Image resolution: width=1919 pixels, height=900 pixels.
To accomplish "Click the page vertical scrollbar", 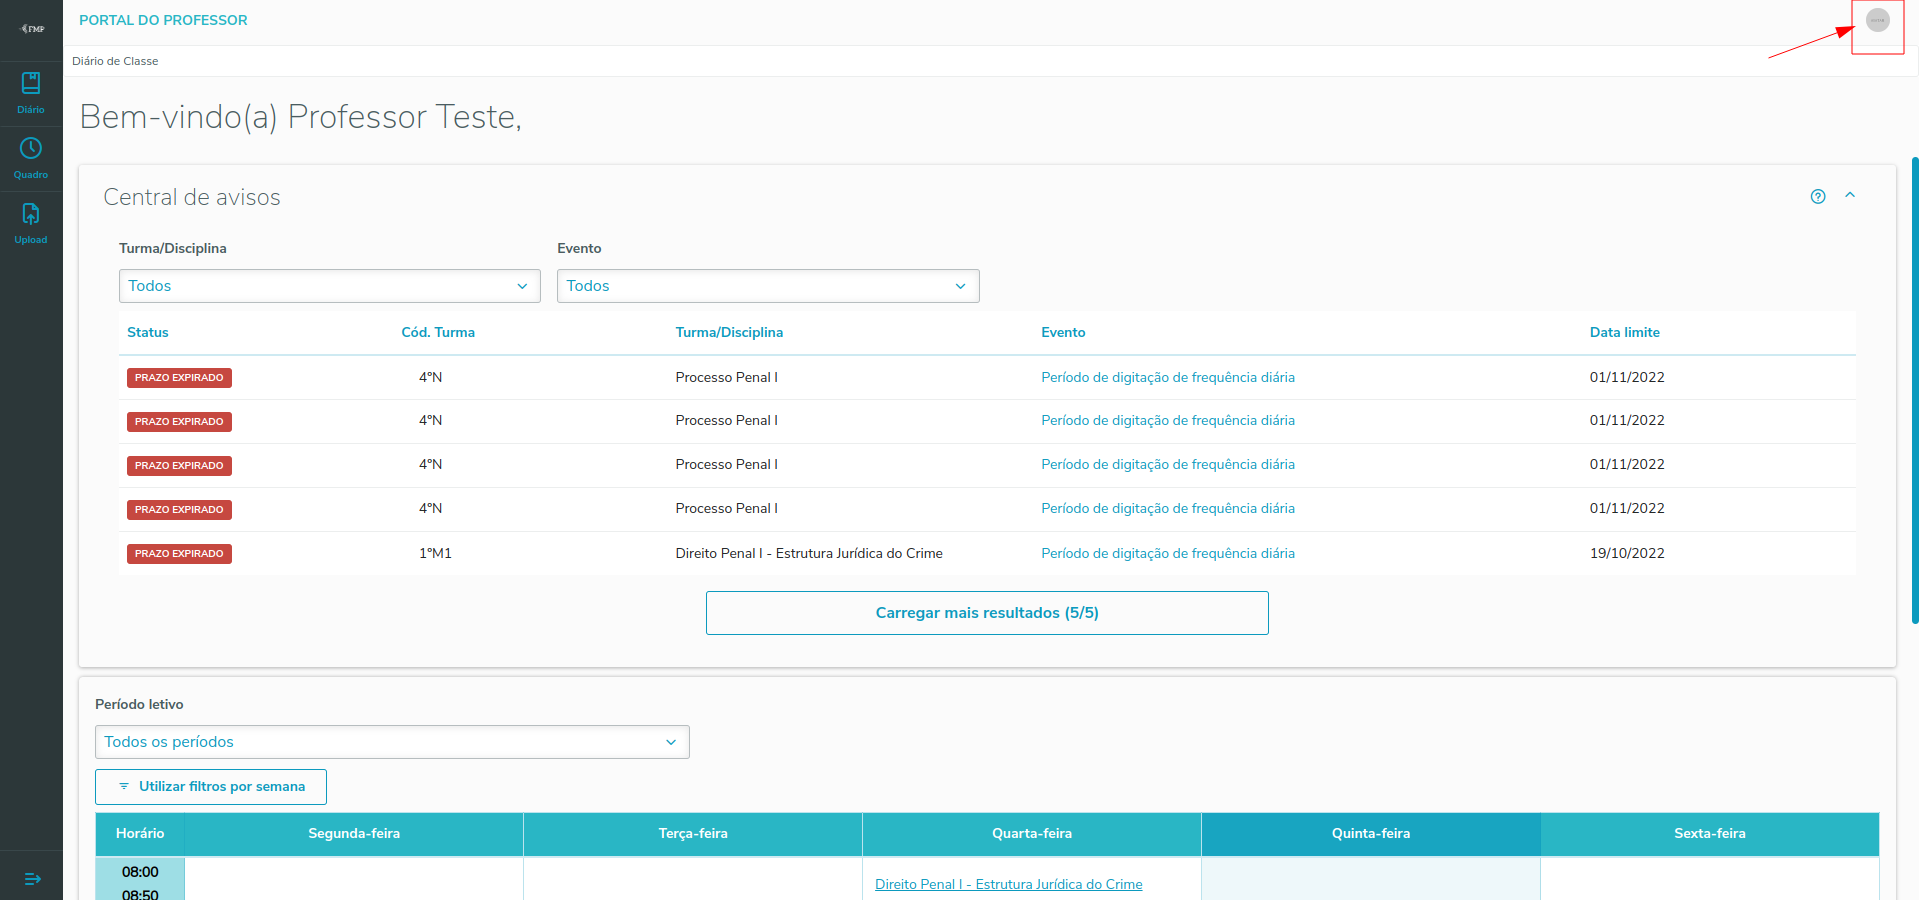I will (1914, 390).
